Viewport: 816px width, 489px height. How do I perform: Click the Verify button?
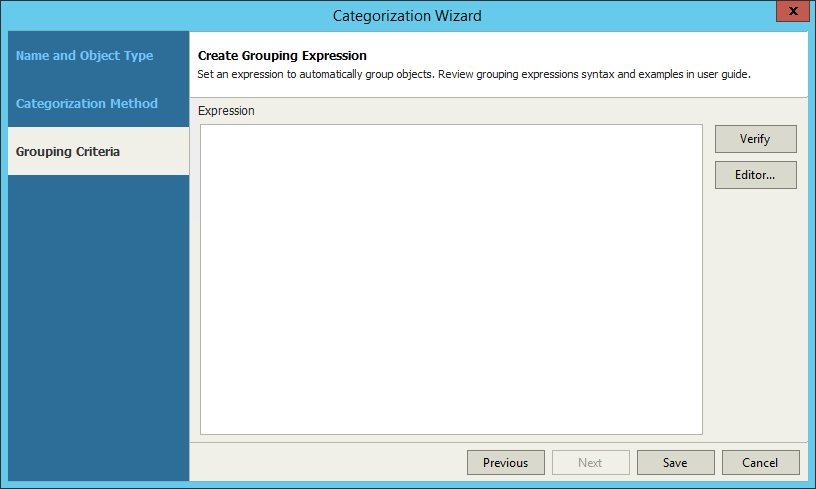(755, 139)
